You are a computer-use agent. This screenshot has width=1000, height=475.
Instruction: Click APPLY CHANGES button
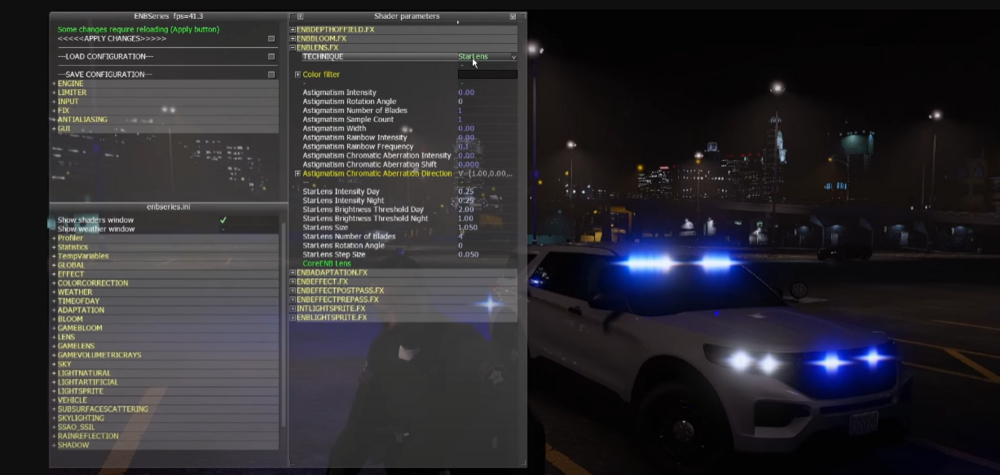pyautogui.click(x=112, y=39)
